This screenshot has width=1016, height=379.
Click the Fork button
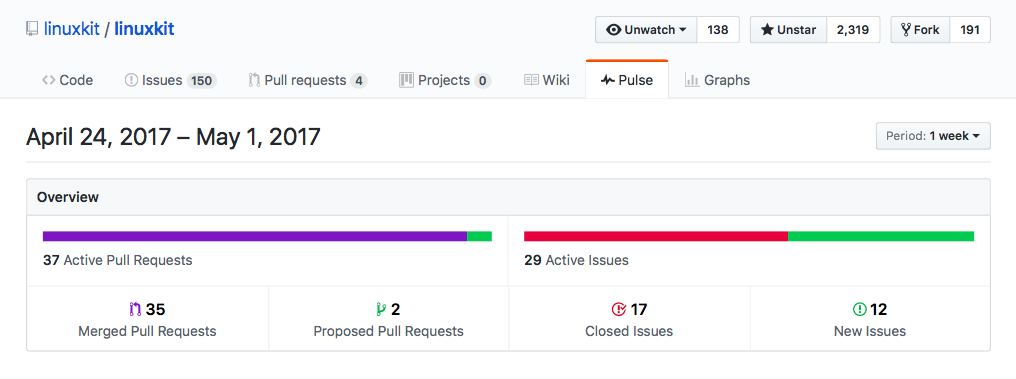coord(920,30)
